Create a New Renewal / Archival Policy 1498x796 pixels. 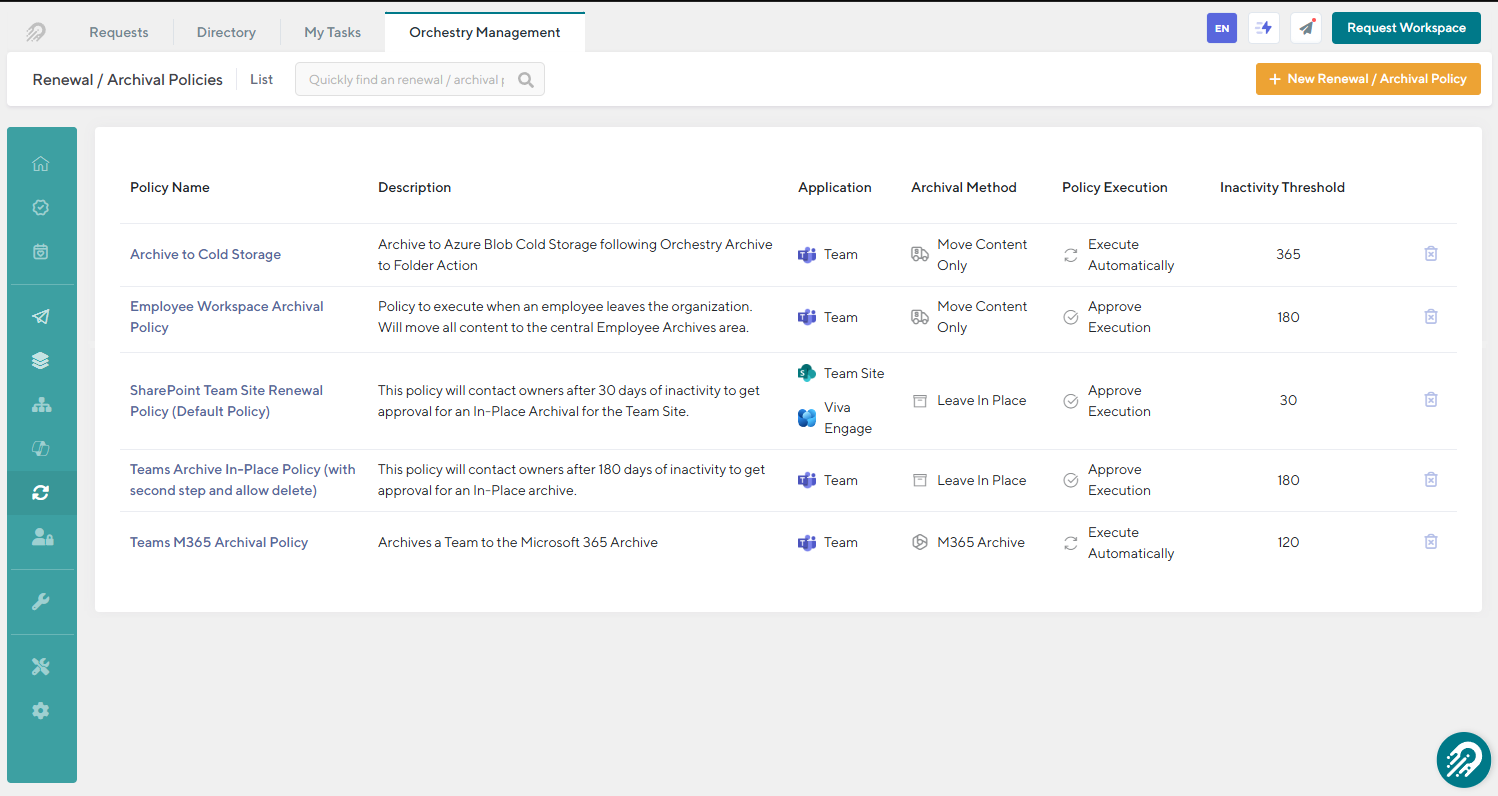[x=1368, y=79]
